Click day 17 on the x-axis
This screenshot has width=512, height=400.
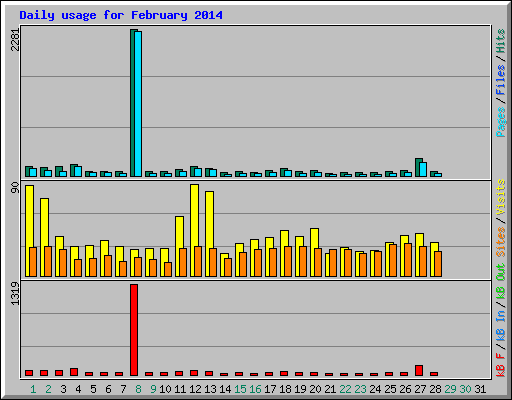(270, 389)
